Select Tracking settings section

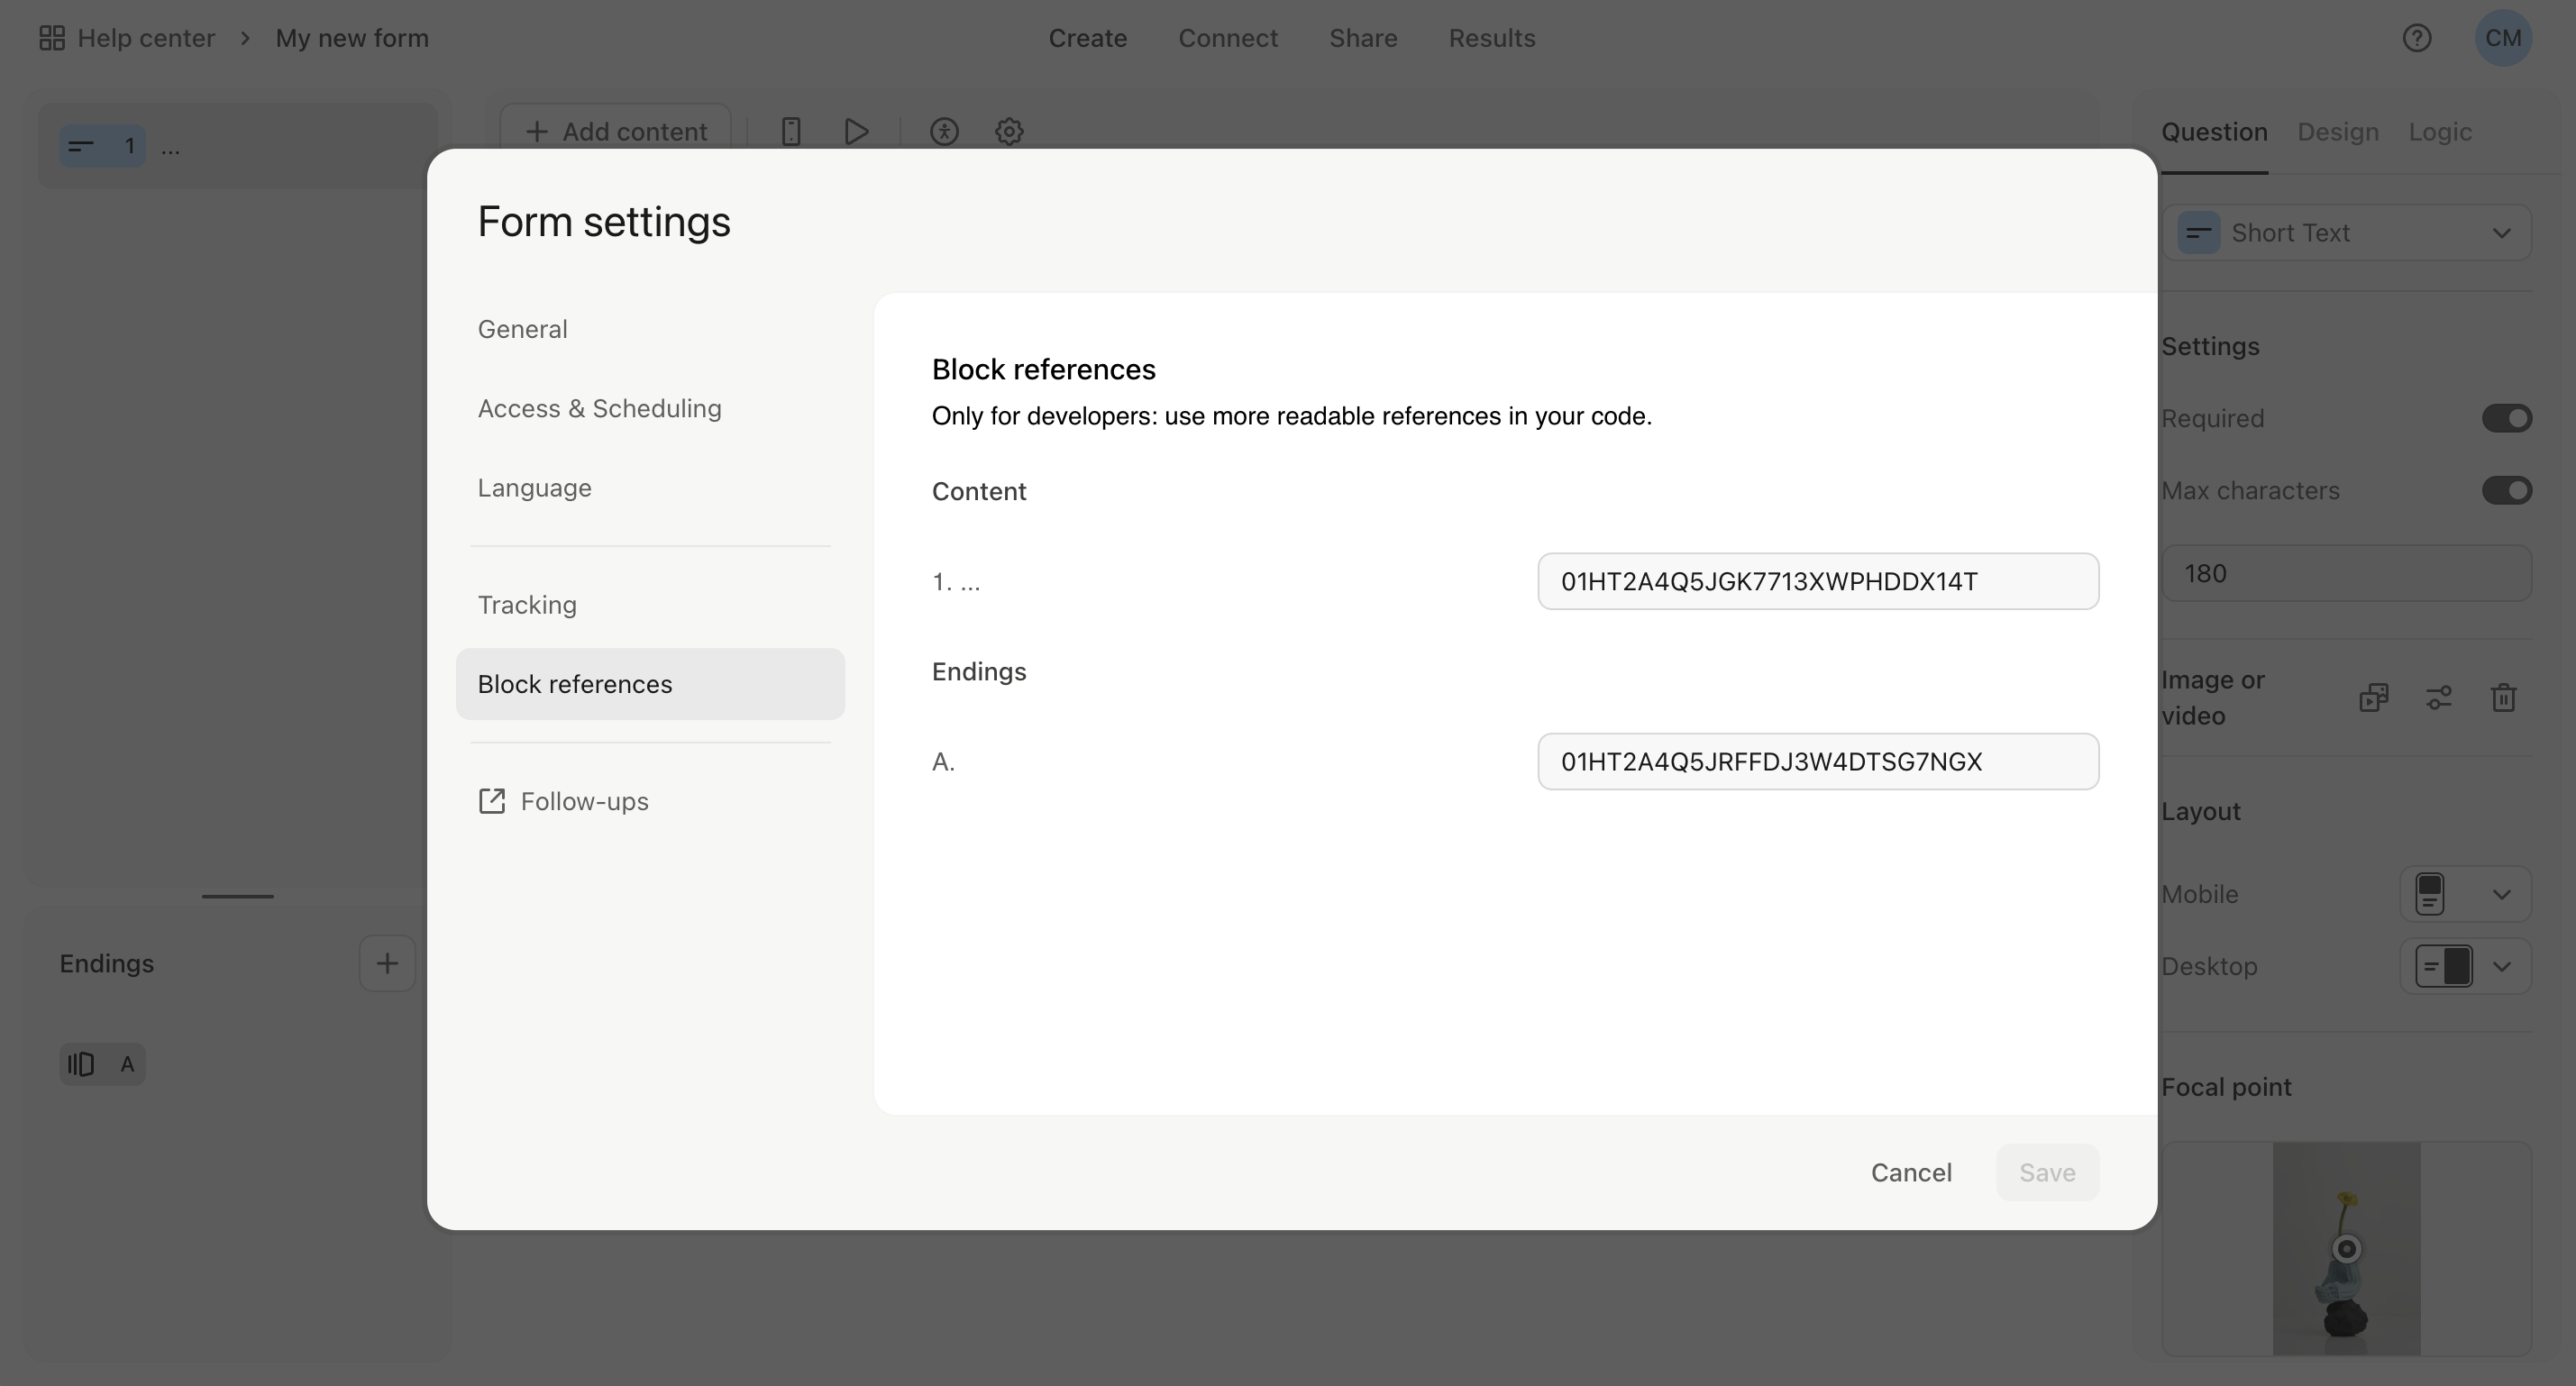[x=527, y=605]
